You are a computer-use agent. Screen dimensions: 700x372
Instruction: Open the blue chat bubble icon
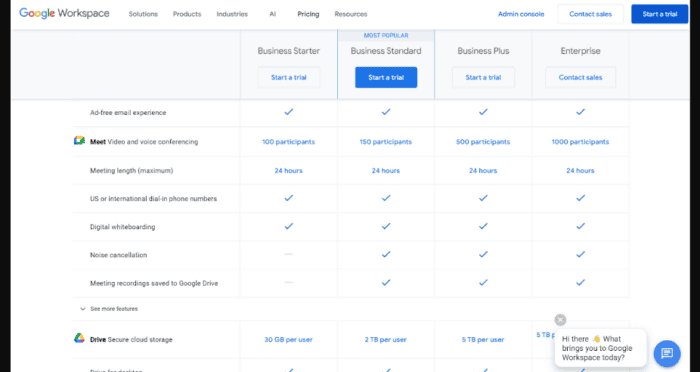[x=667, y=354]
